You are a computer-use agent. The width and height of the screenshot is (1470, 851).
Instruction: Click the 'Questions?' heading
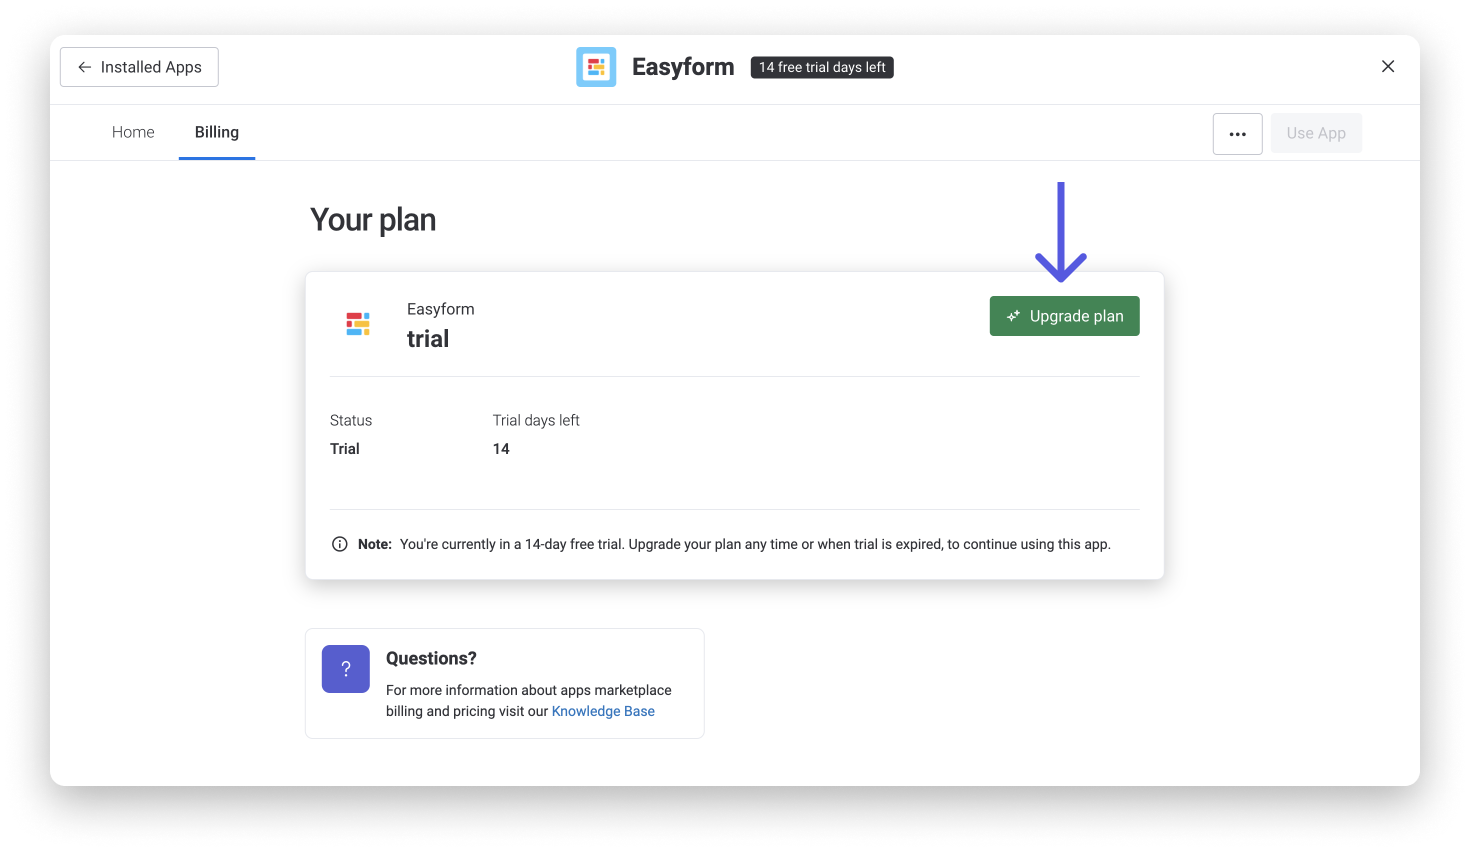coord(431,658)
